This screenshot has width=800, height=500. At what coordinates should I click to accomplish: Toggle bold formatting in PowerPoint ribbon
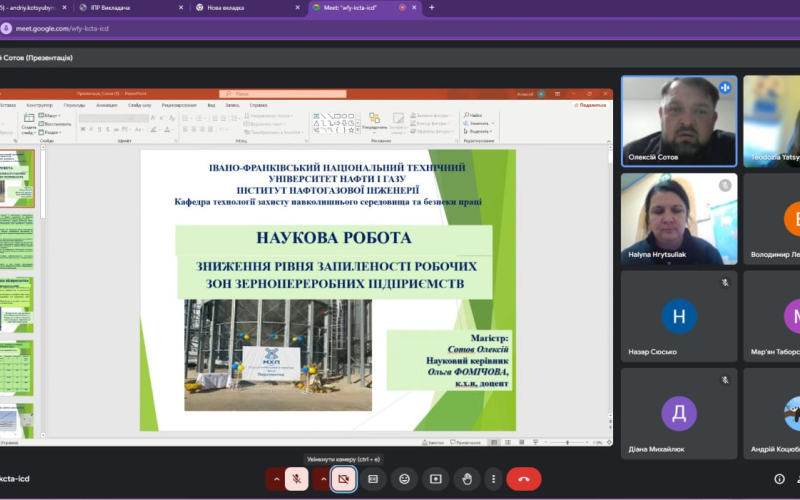(83, 130)
